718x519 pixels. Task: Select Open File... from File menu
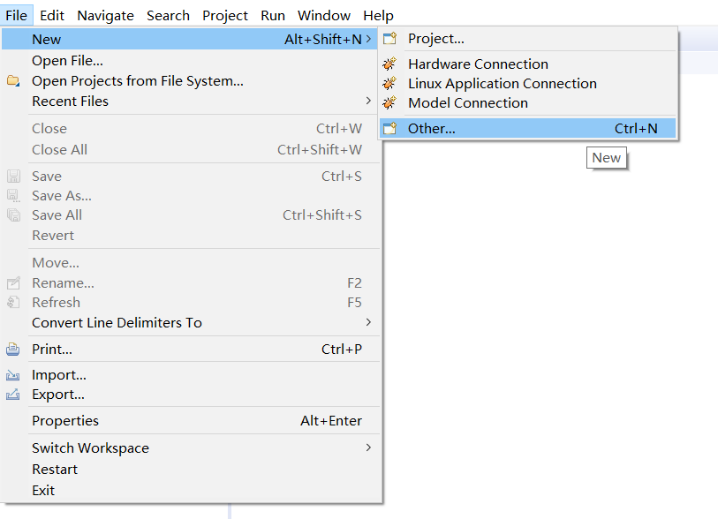67,61
